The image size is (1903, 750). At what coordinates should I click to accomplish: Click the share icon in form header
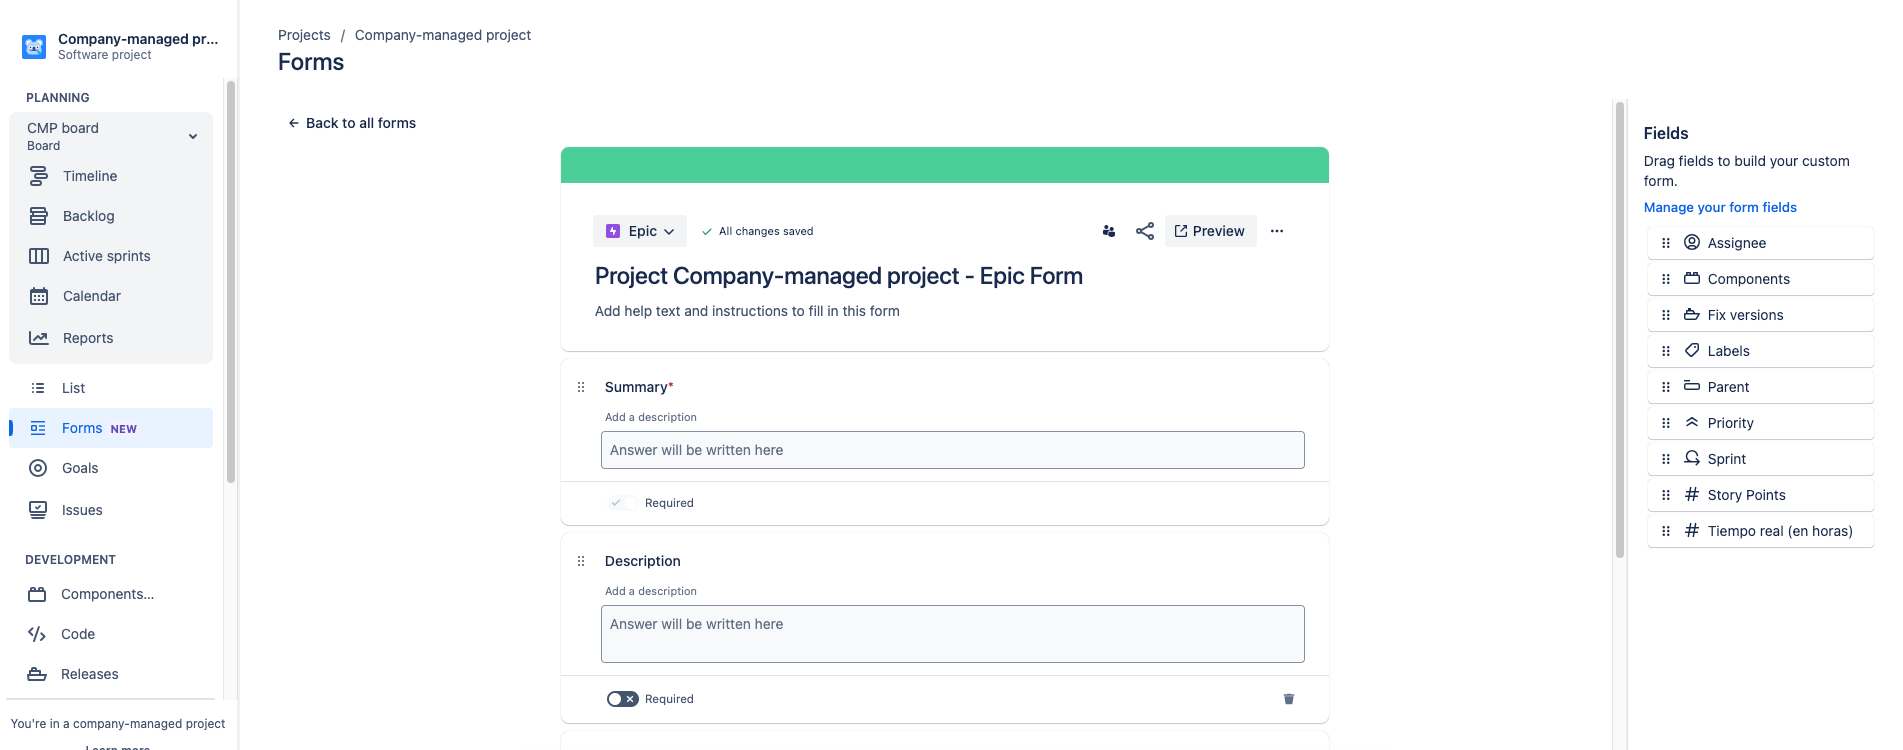[x=1145, y=231]
